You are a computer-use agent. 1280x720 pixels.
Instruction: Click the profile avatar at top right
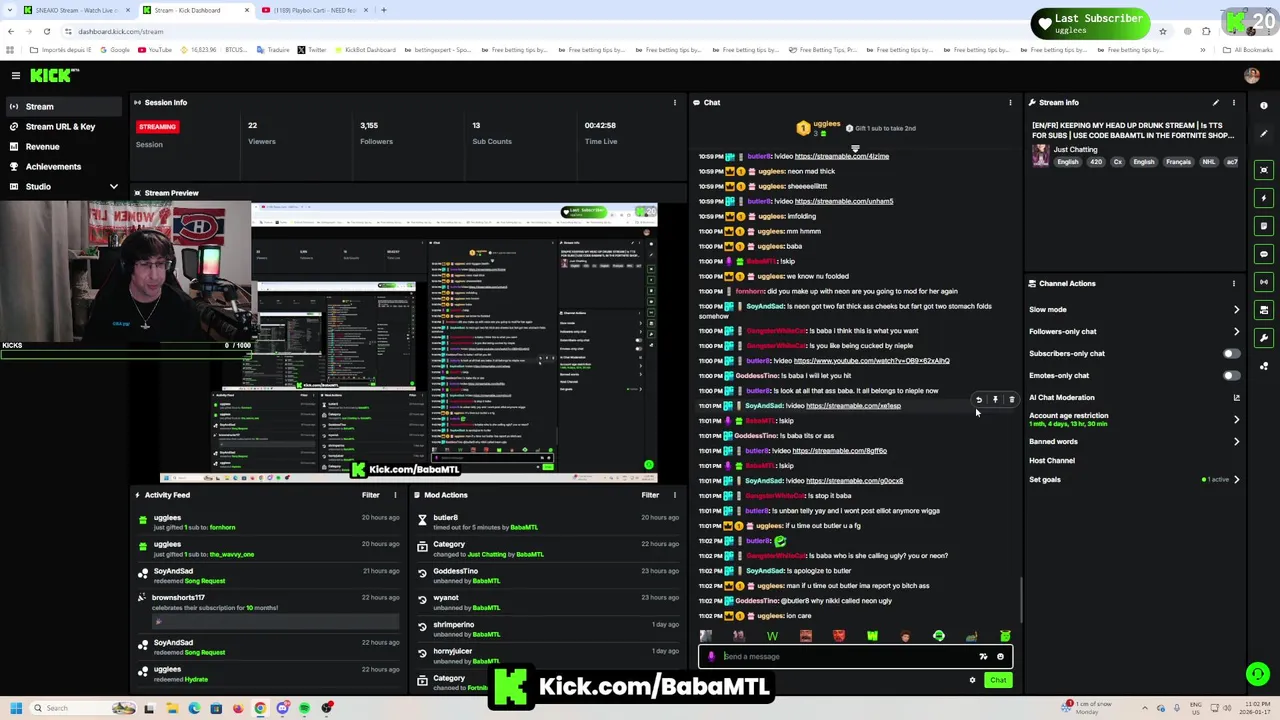pyautogui.click(x=1252, y=75)
